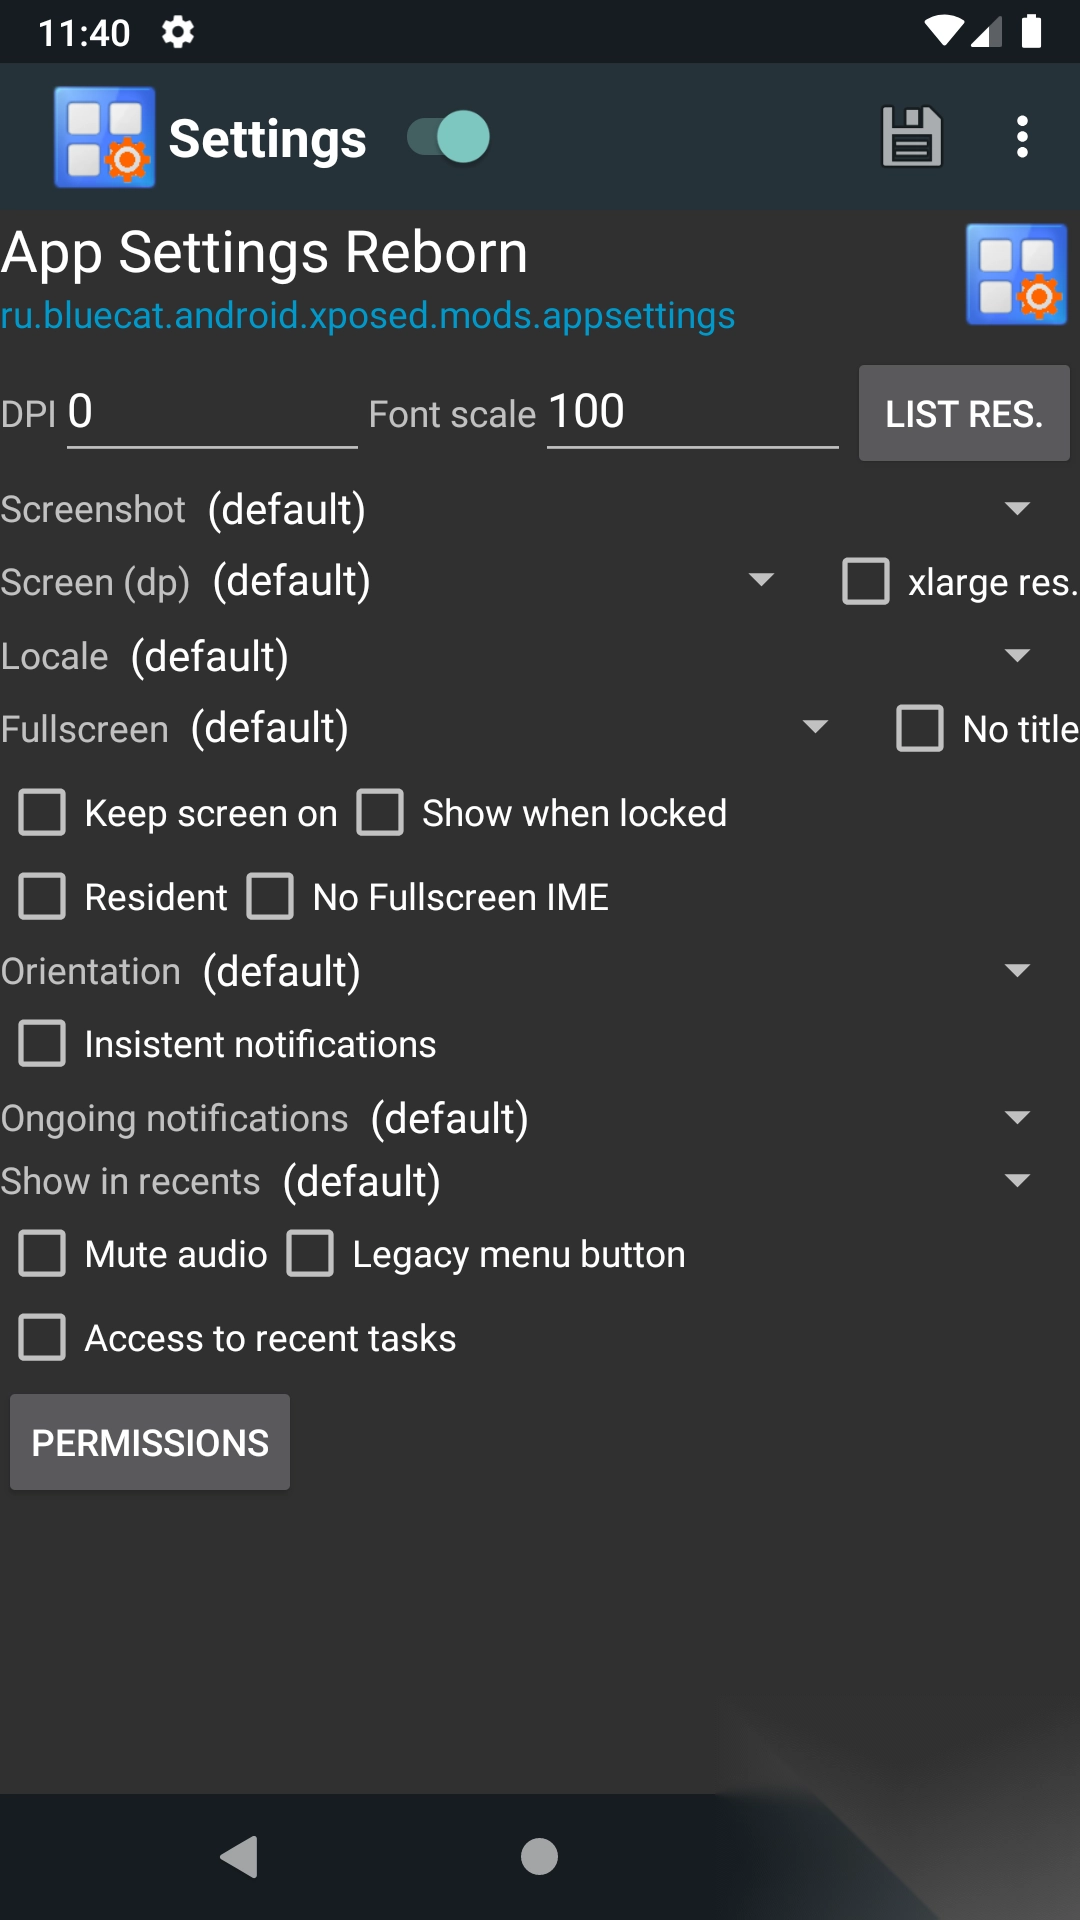The height and width of the screenshot is (1920, 1080).
Task: Tap the App Settings Reborn app icon
Action: pos(1016,275)
